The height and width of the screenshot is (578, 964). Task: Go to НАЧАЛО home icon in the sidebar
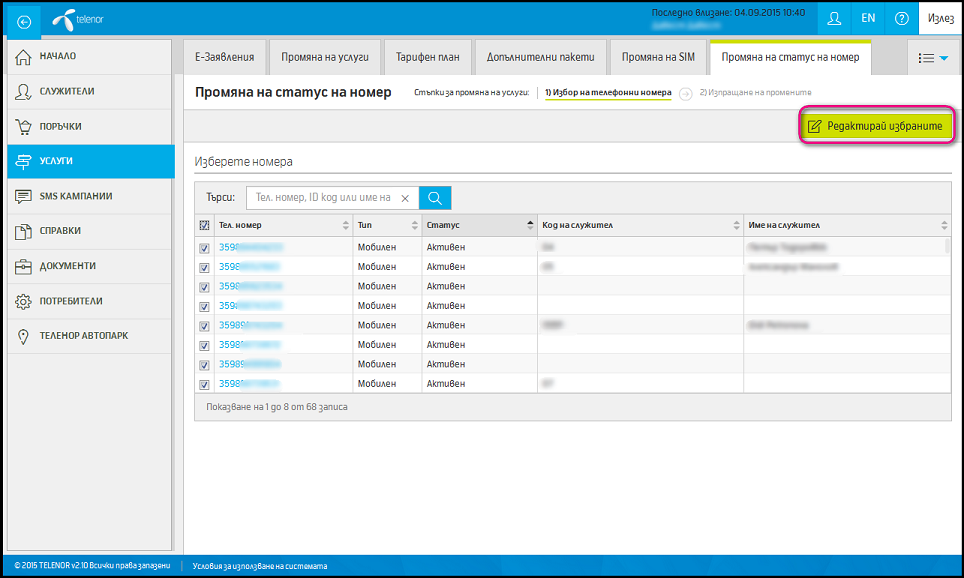tap(23, 57)
